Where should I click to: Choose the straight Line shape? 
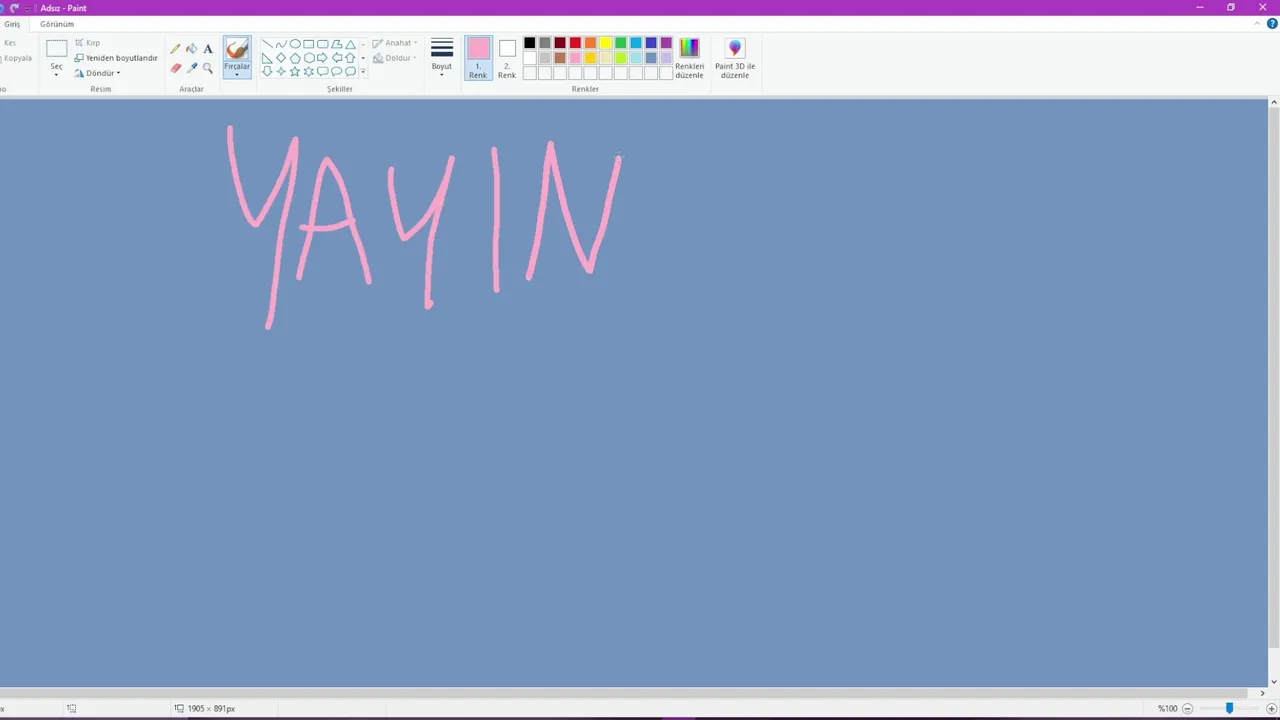pyautogui.click(x=267, y=44)
